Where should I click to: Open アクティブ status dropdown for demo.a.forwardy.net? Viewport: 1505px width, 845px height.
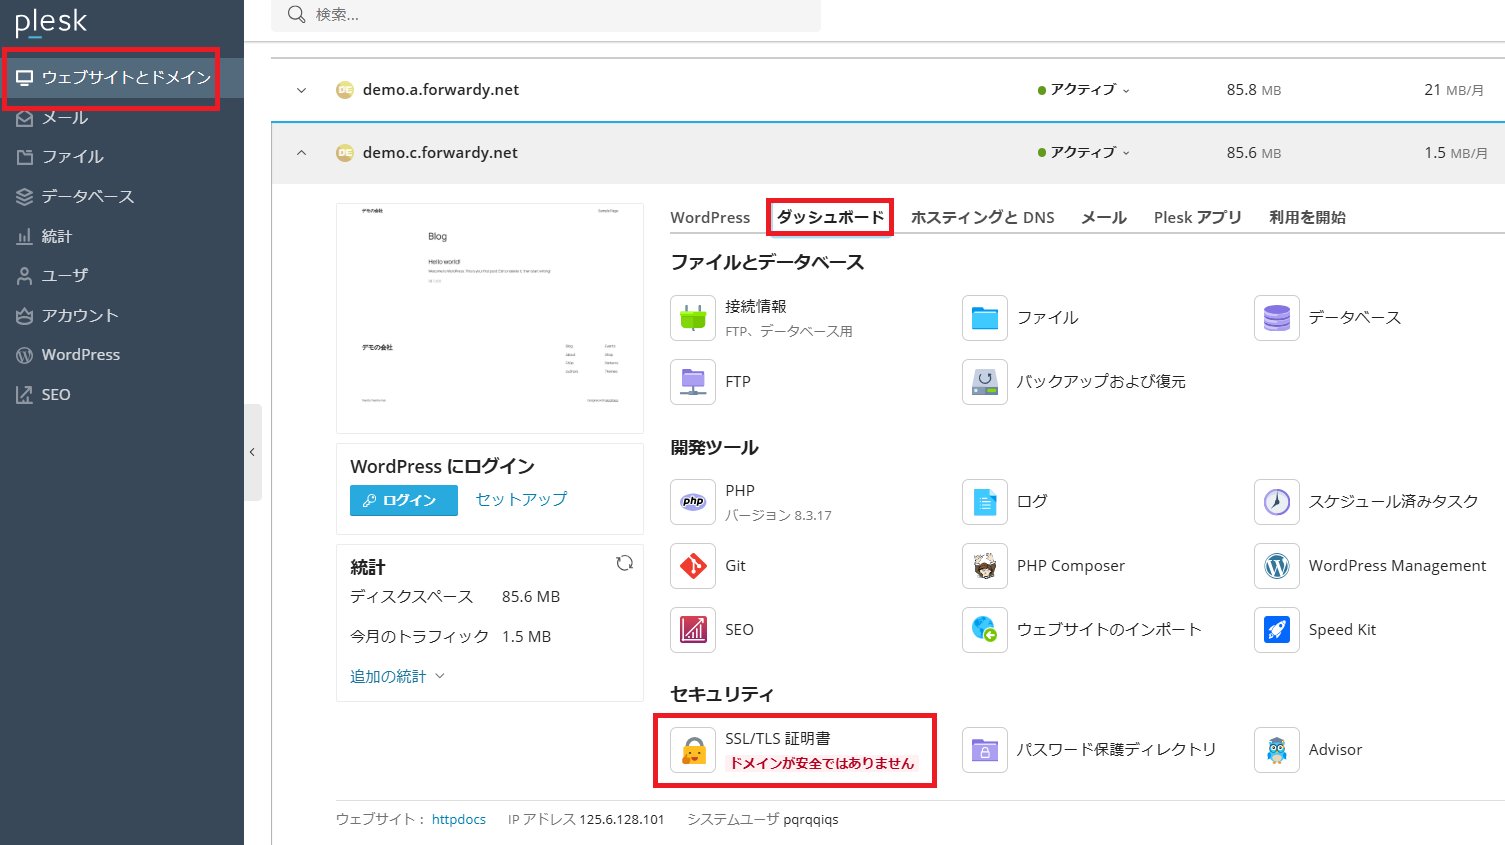click(x=1084, y=90)
